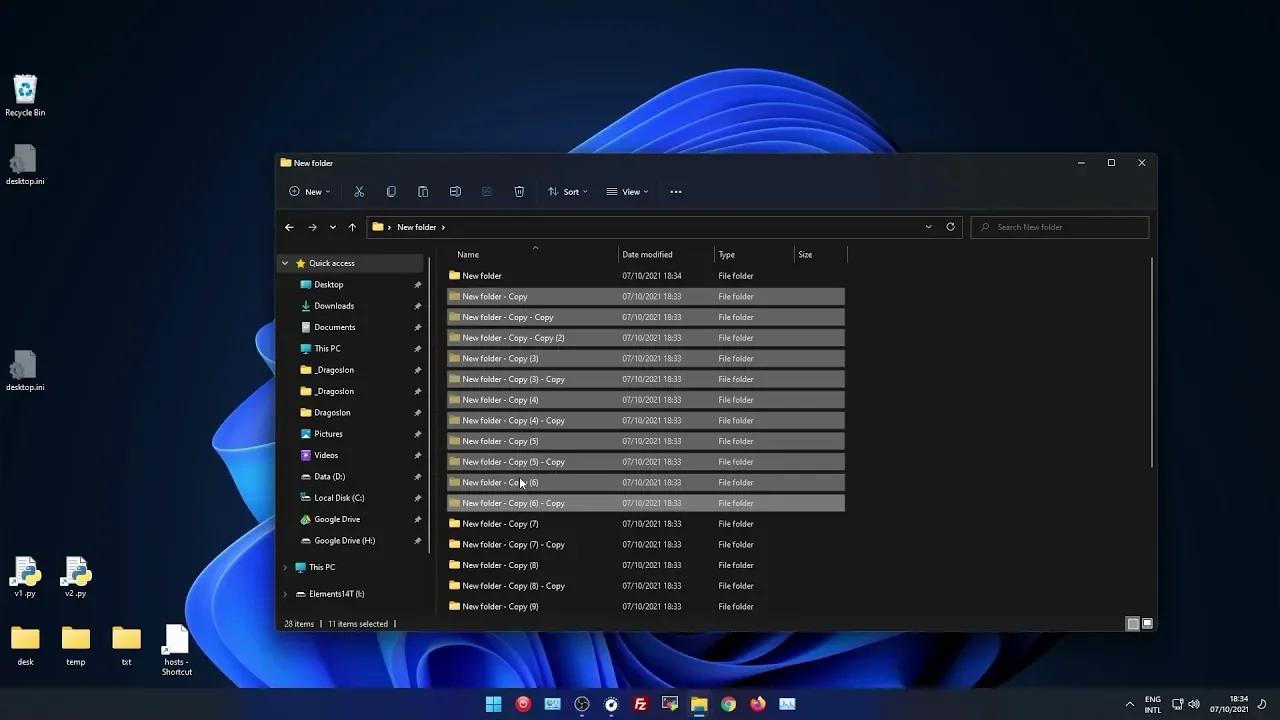Switch to details view using status bar icon
Screen dimensions: 1280x720
tap(1131, 623)
